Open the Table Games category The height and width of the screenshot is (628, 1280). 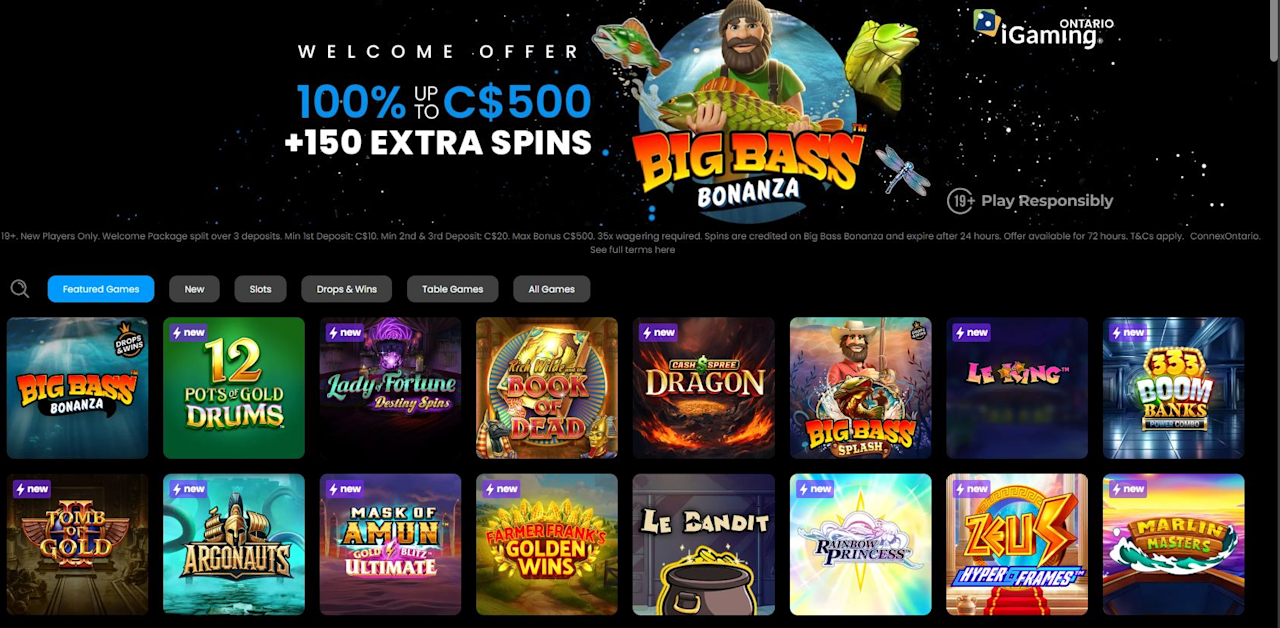pyautogui.click(x=452, y=289)
